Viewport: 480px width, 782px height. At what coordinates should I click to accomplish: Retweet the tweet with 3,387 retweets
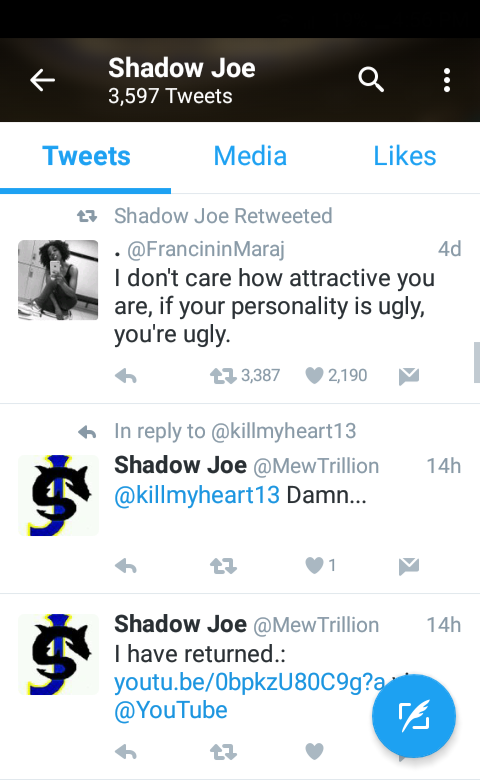click(223, 376)
